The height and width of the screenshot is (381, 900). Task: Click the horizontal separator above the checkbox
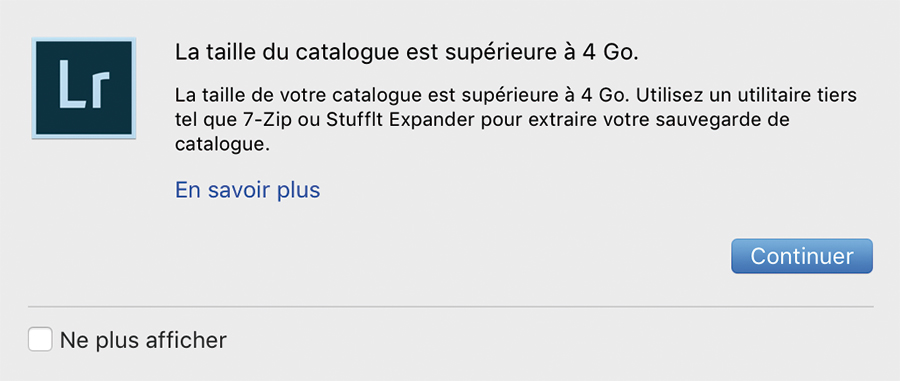click(451, 307)
